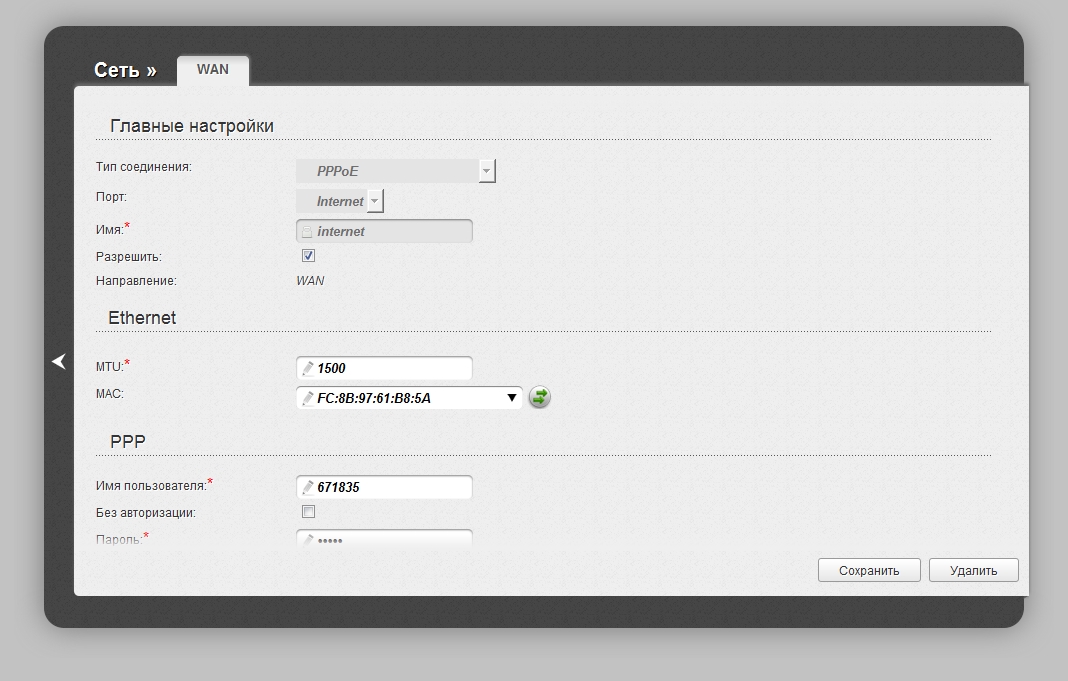
Task: Click the left arrow to show the side menu
Action: click(x=59, y=362)
